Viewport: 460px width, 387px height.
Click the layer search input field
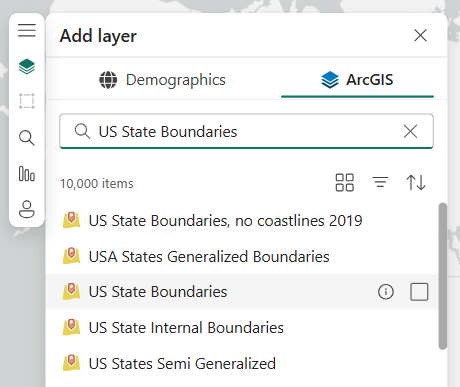(x=247, y=131)
